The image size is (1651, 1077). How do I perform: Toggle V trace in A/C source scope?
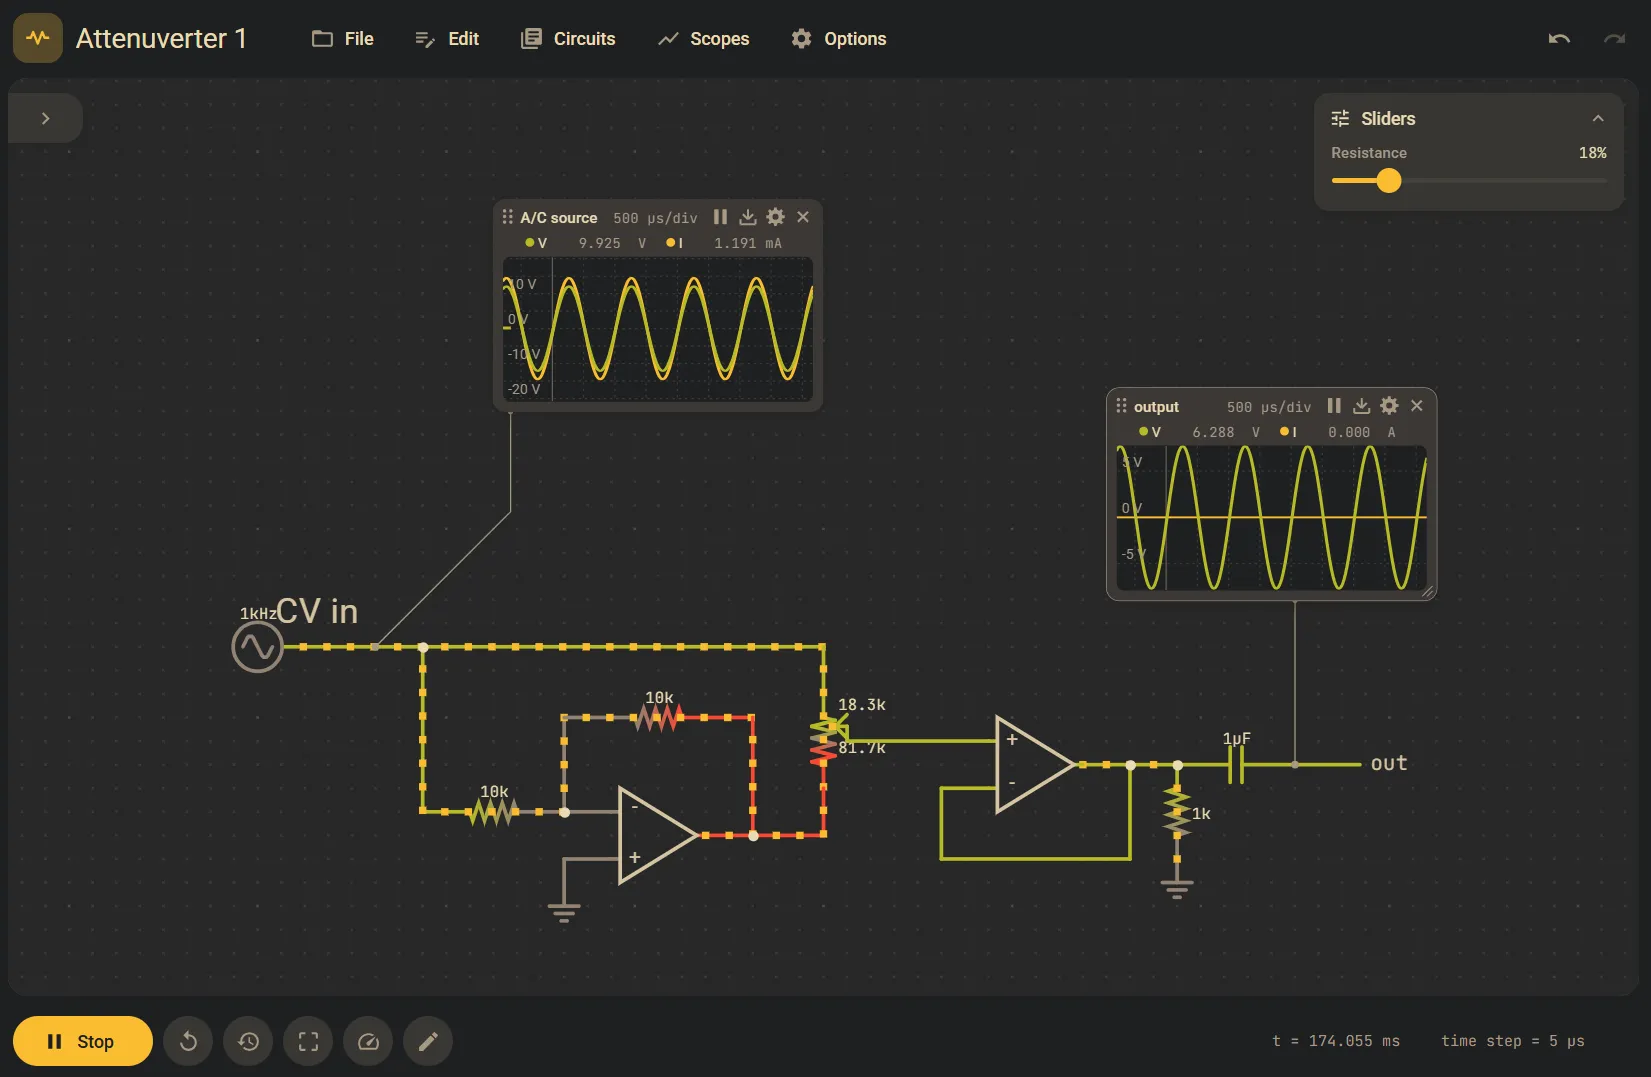tap(536, 243)
